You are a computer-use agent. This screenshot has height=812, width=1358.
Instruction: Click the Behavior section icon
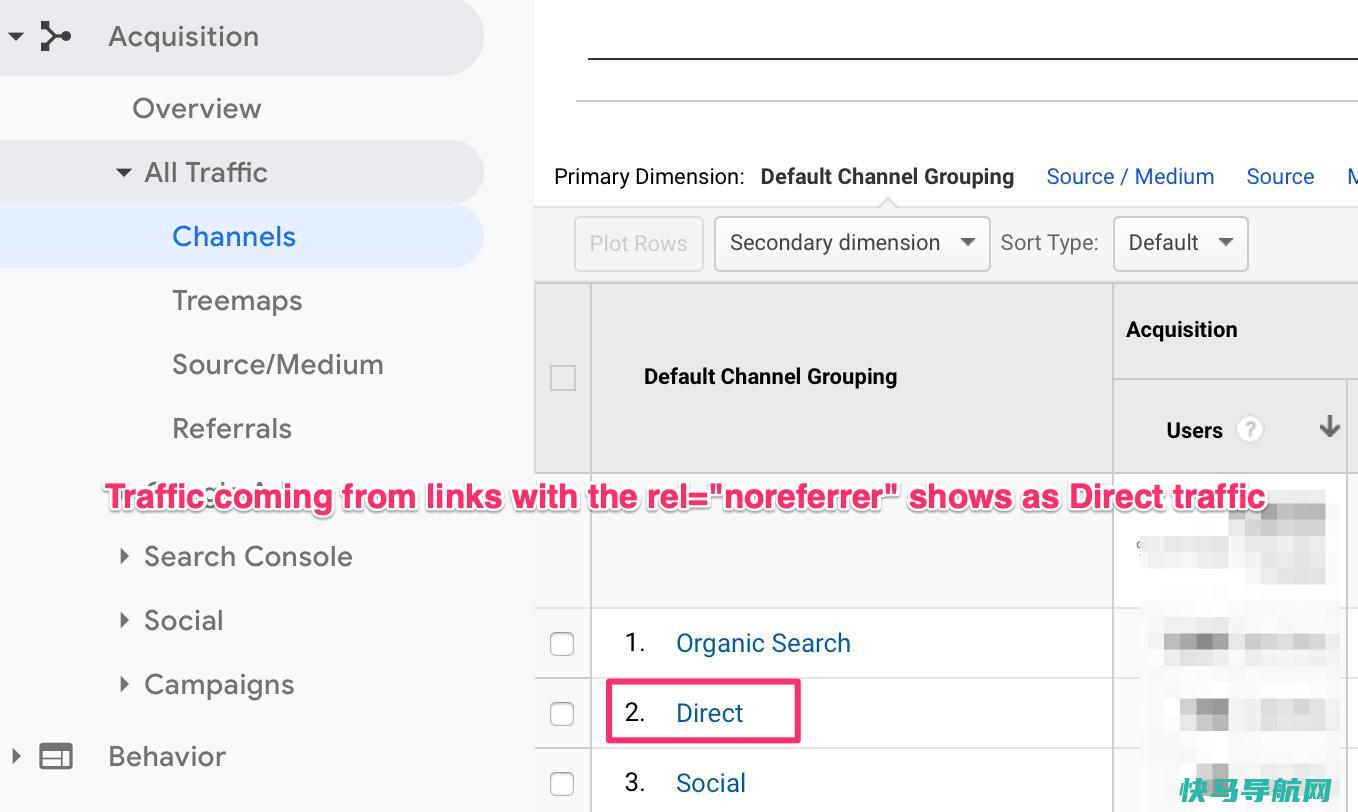pyautogui.click(x=56, y=757)
